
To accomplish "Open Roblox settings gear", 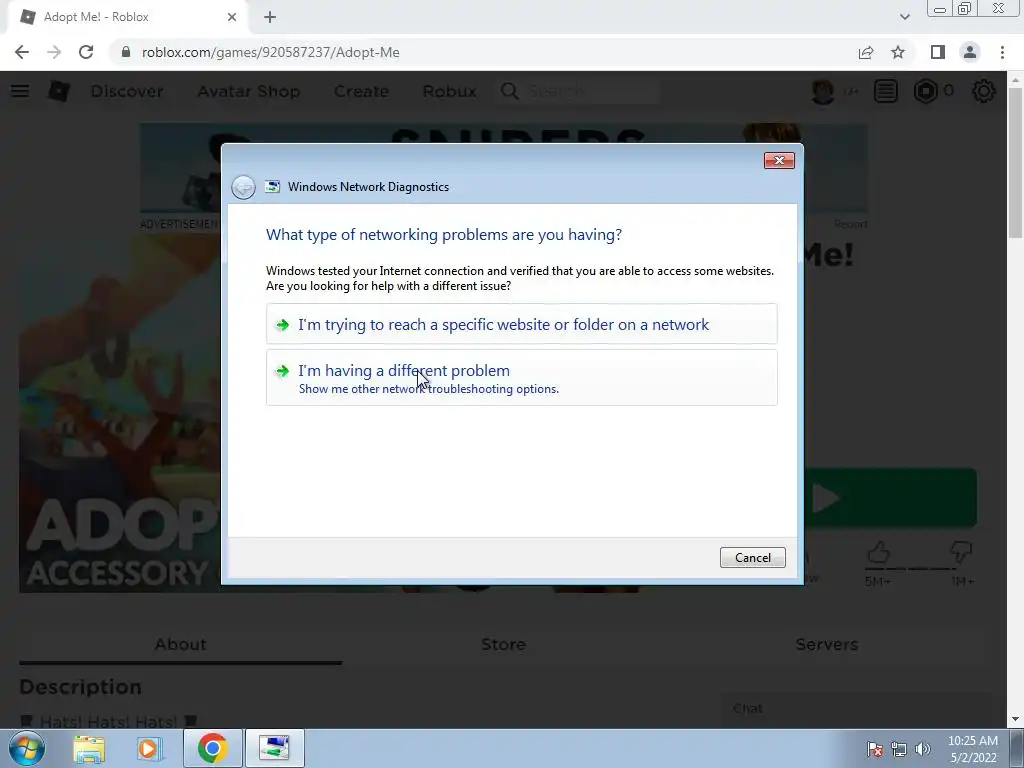I will 984,91.
